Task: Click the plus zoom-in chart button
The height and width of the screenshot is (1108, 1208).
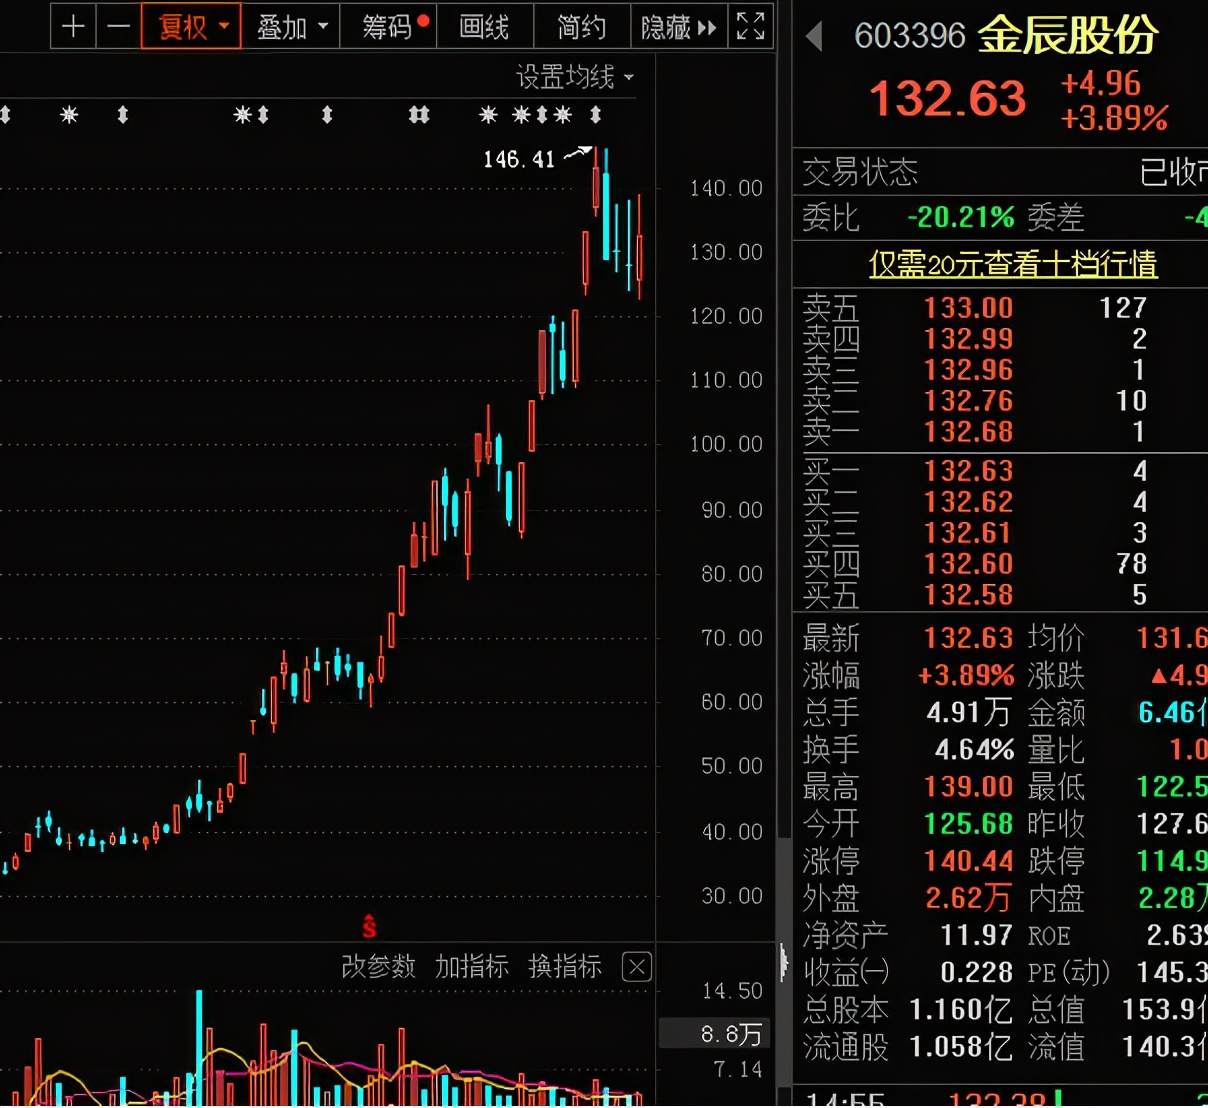Action: point(73,27)
